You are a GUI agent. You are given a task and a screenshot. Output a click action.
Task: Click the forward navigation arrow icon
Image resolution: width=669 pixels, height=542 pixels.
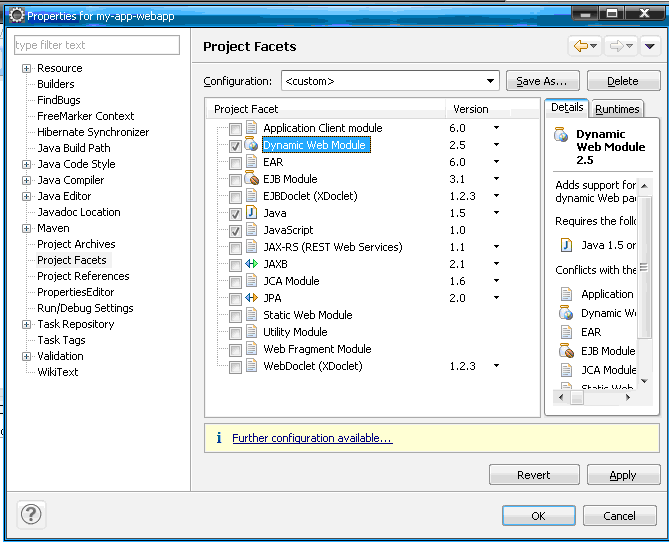click(x=617, y=46)
